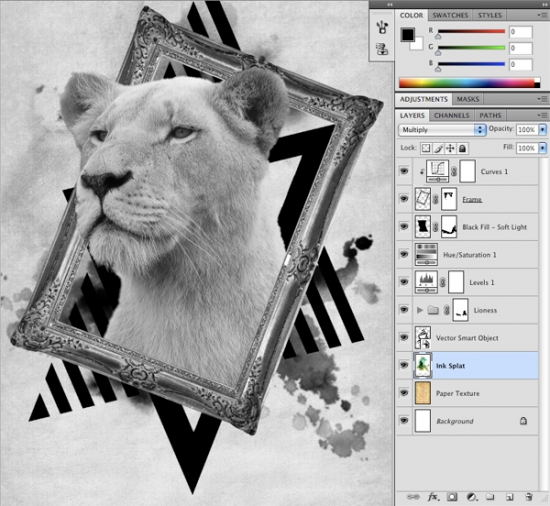Click the Frame layer mask thumbnail

pos(449,199)
